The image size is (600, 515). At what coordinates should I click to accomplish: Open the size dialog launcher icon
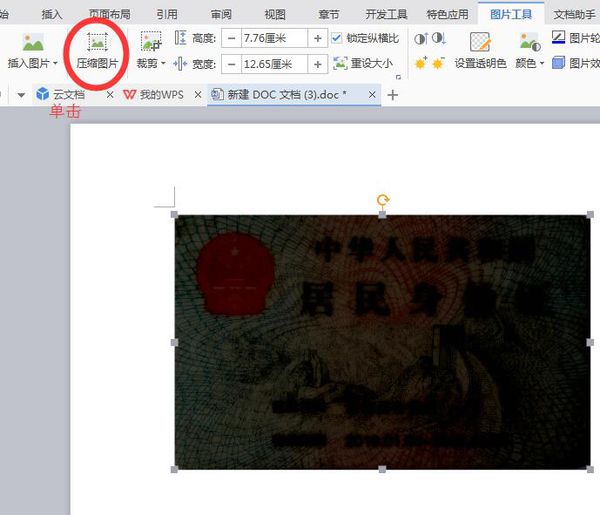398,77
